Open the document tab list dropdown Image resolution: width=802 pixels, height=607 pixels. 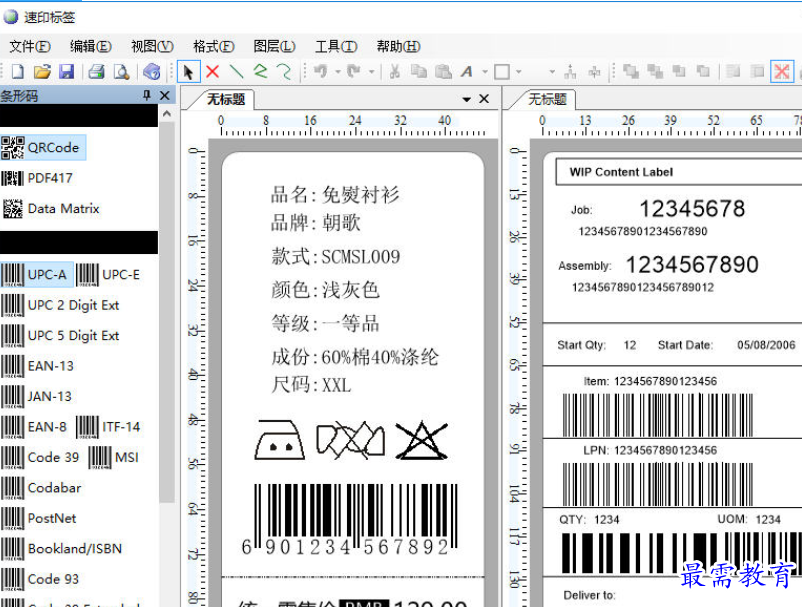pos(466,99)
